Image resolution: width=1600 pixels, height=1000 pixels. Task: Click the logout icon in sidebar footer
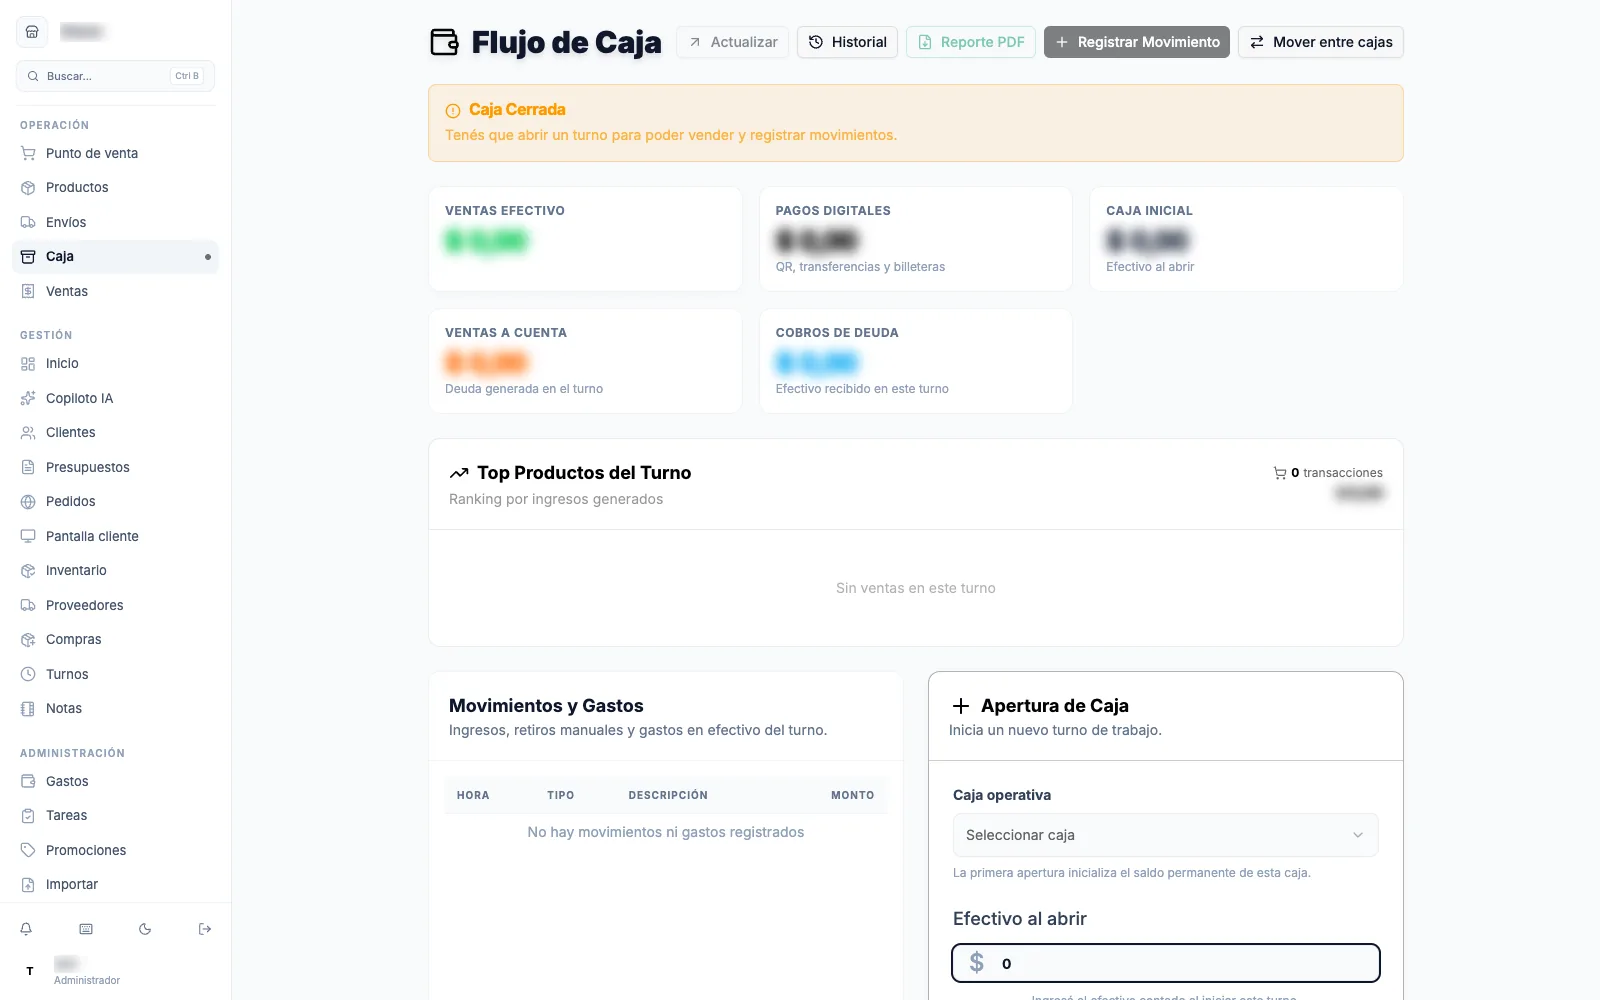205,929
